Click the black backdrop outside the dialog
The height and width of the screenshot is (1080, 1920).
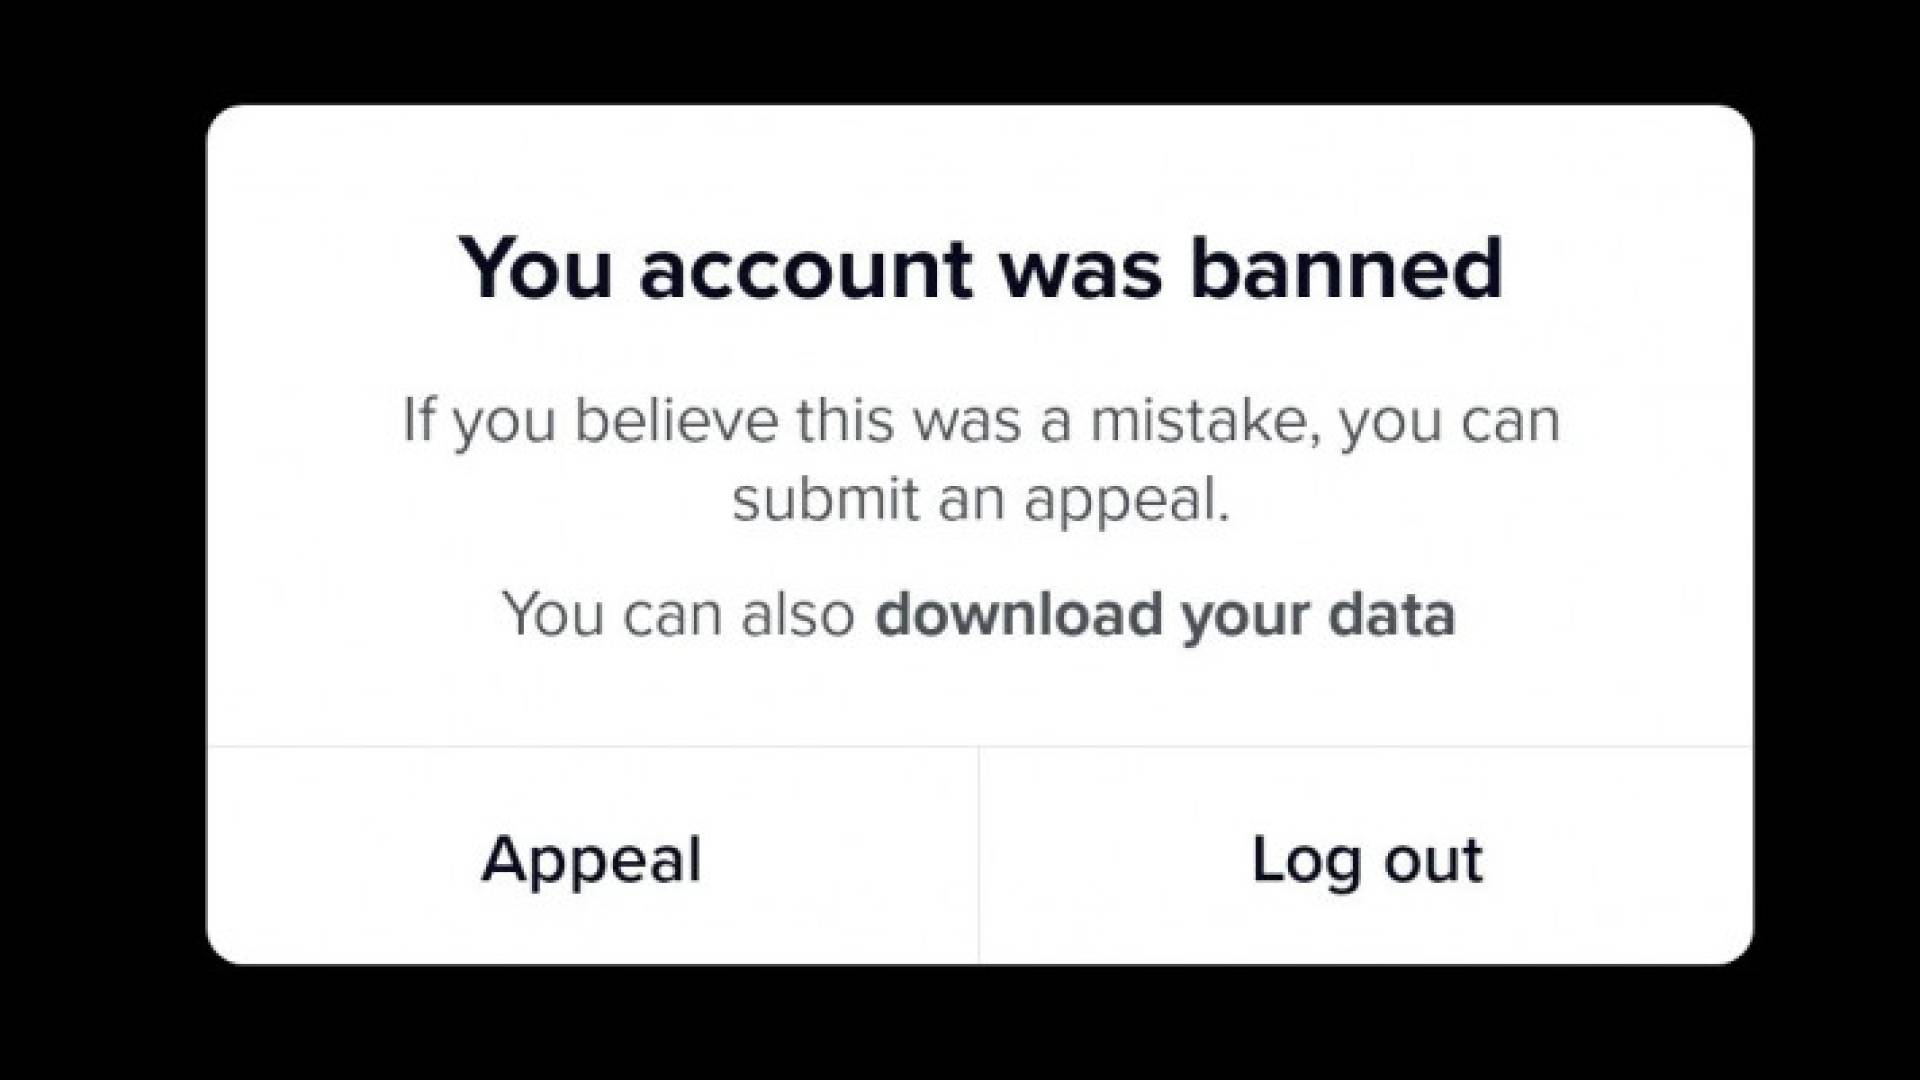100,540
